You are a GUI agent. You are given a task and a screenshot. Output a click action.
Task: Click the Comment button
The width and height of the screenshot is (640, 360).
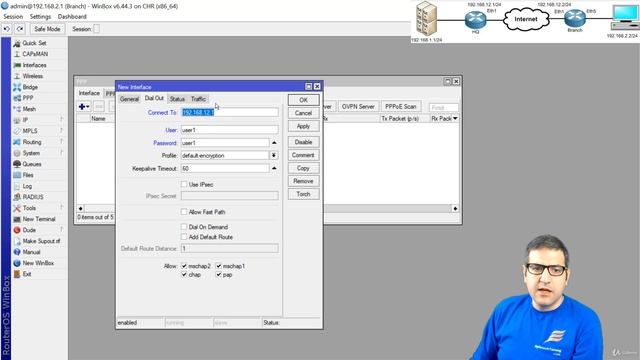[303, 155]
